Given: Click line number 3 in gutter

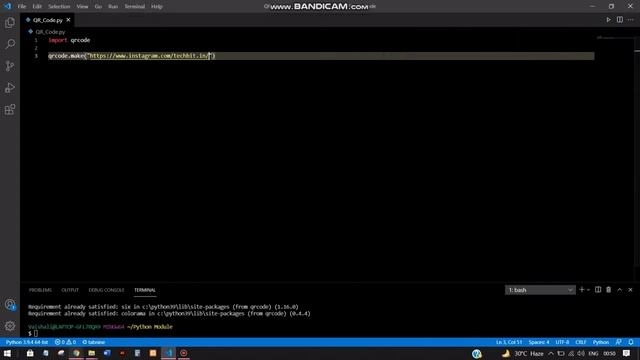Looking at the screenshot, I should pyautogui.click(x=36, y=56).
